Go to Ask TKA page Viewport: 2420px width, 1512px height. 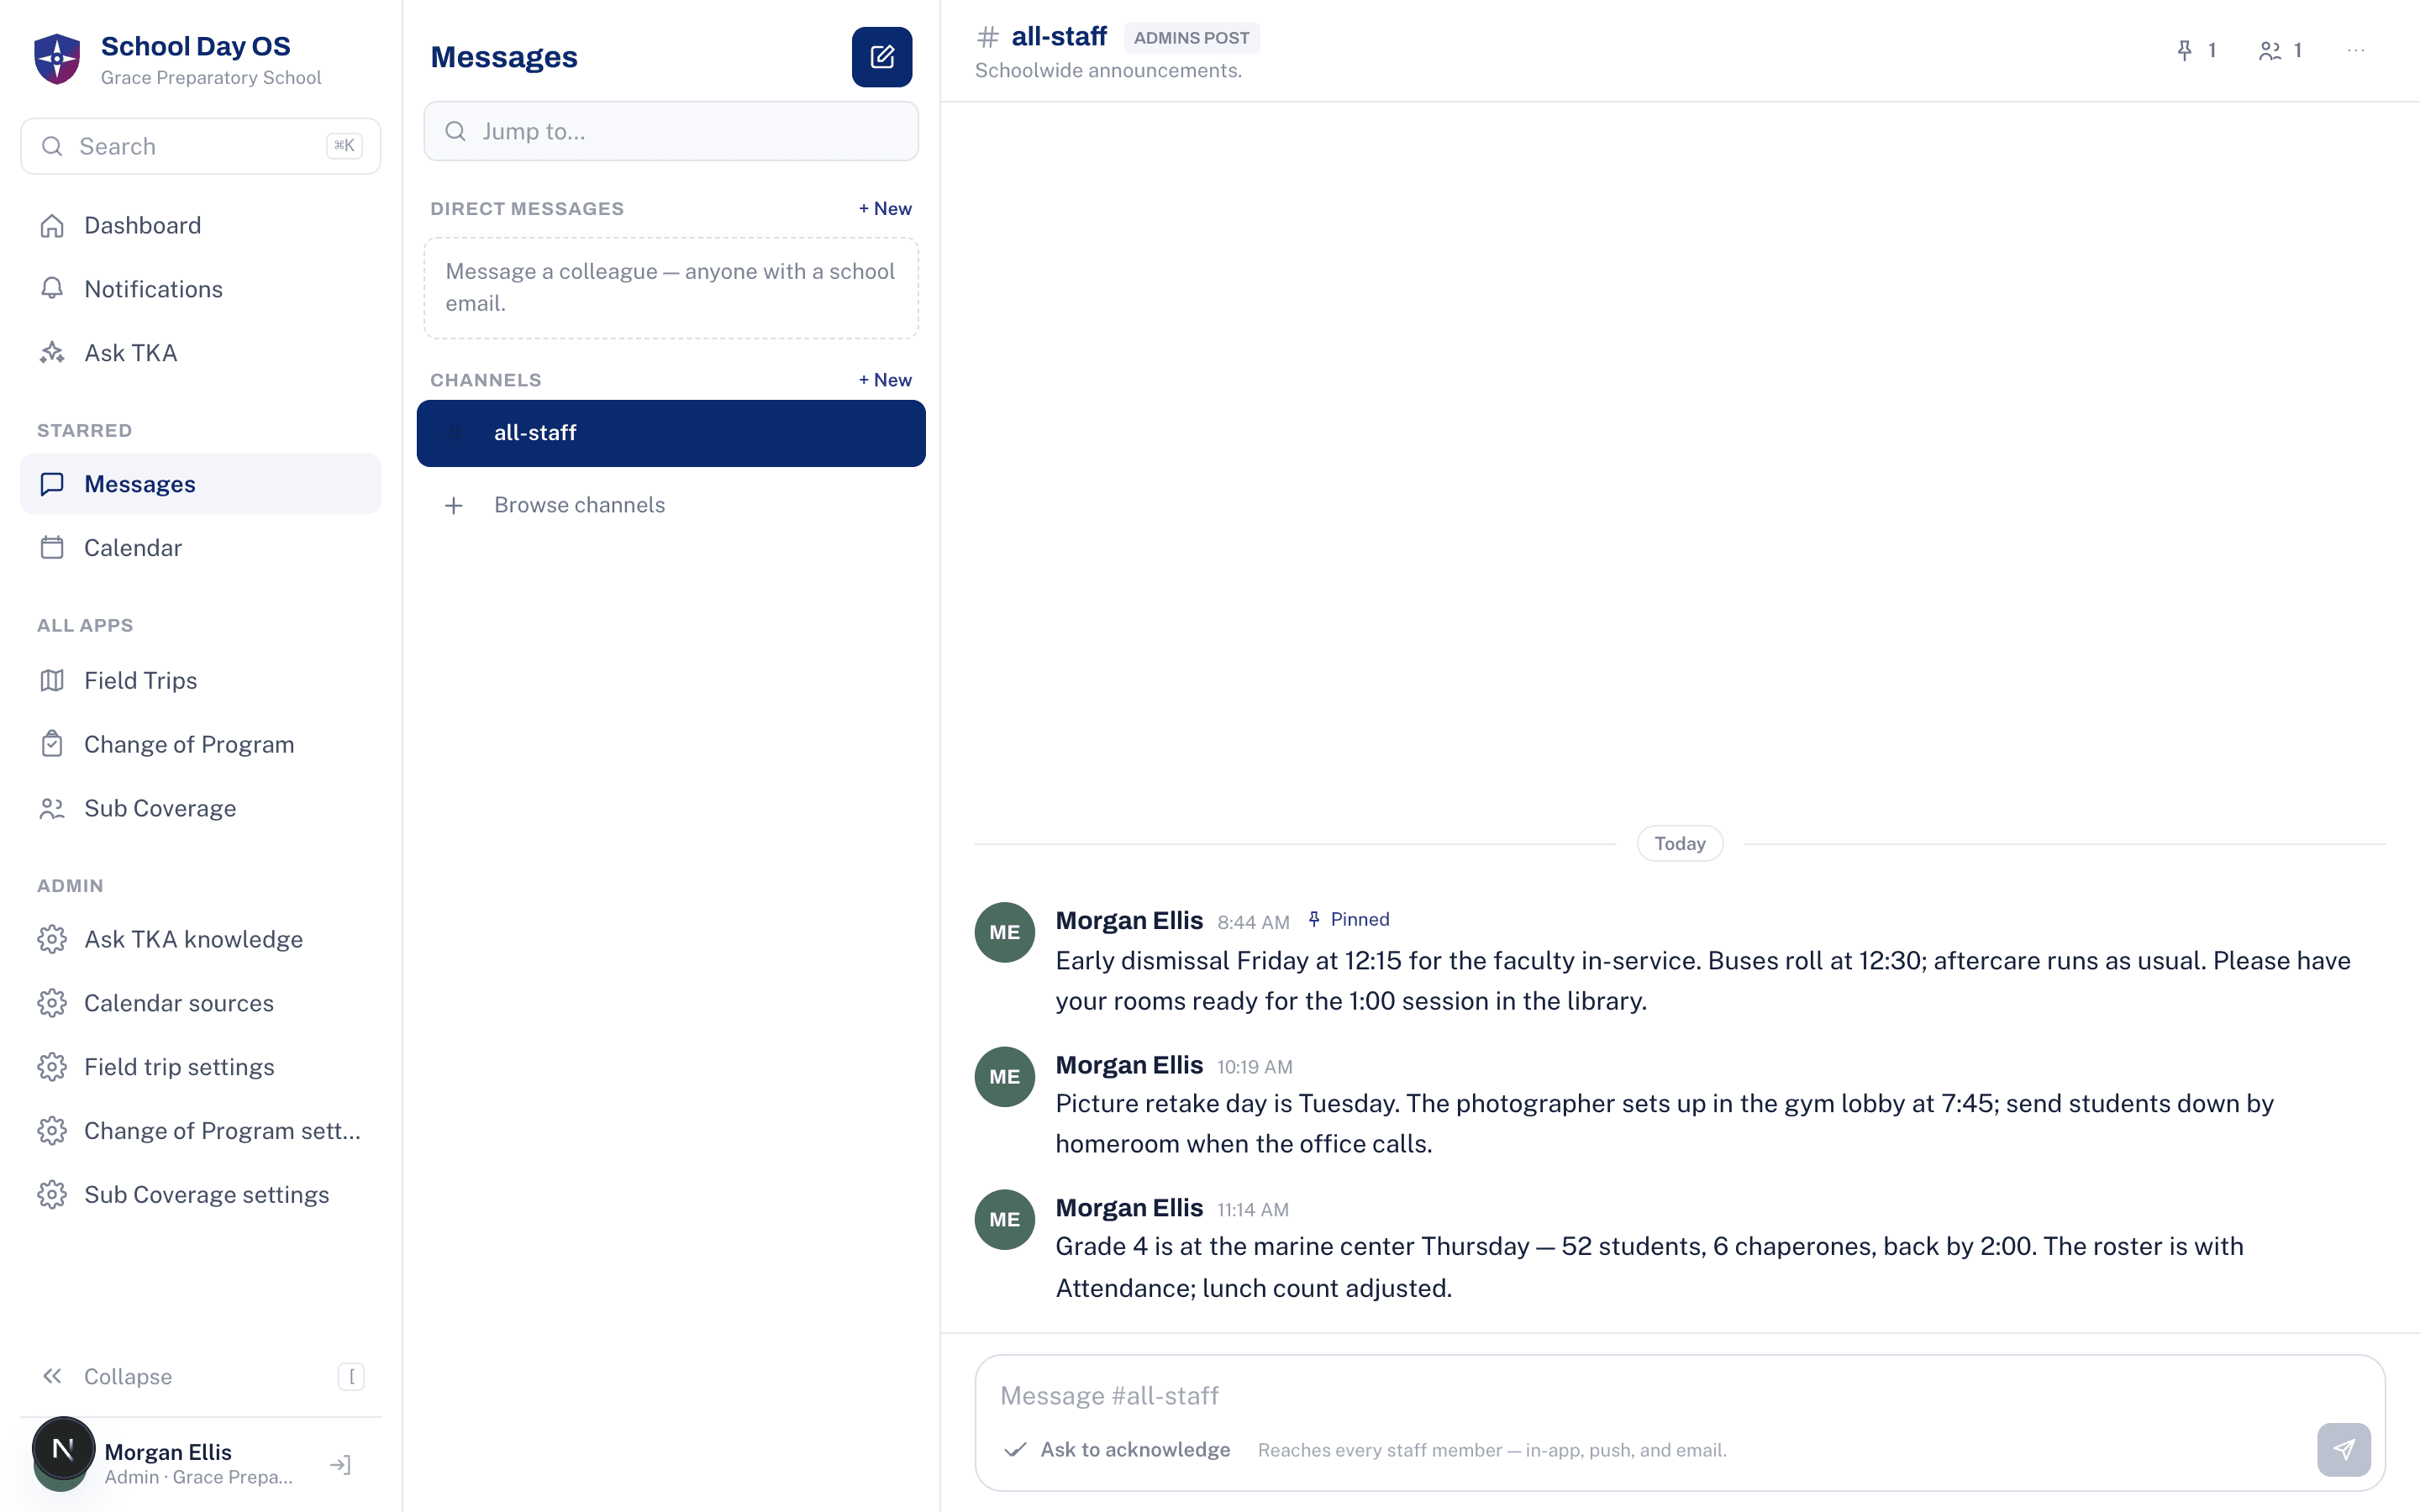pos(200,353)
